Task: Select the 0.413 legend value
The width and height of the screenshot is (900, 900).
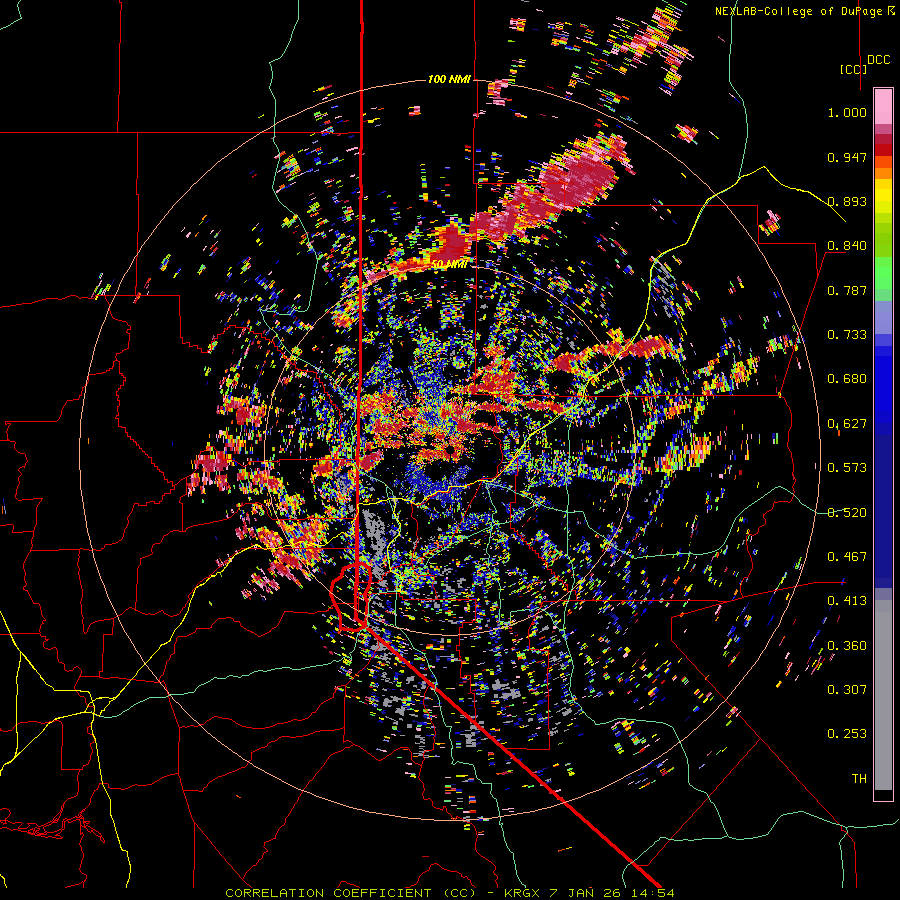Action: point(847,601)
